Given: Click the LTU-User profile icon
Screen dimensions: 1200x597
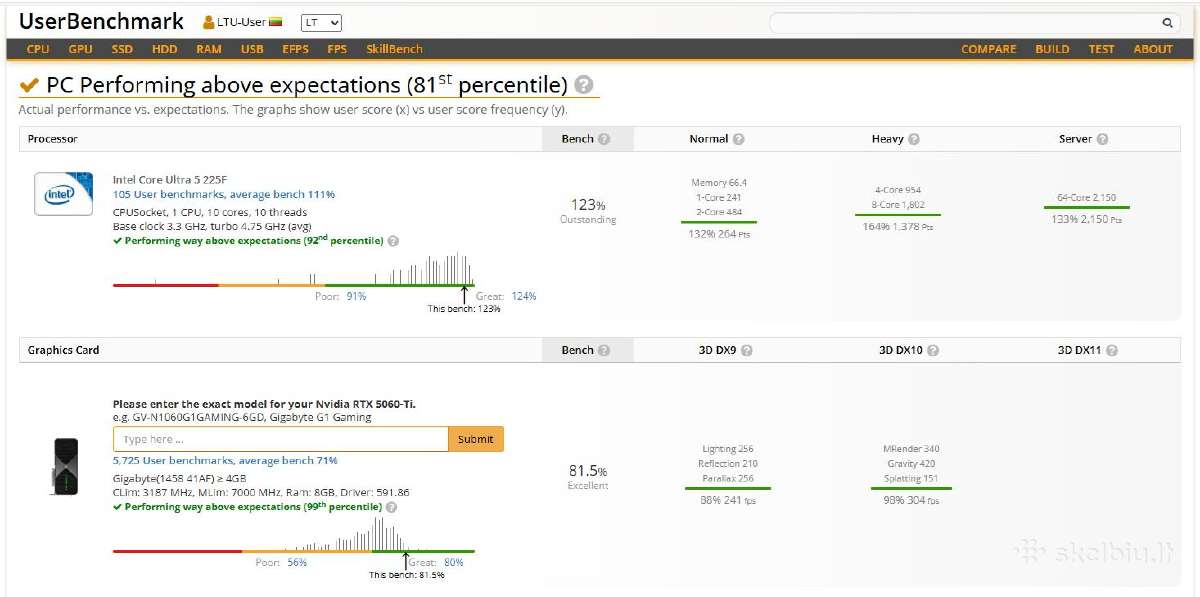Looking at the screenshot, I should click(209, 22).
